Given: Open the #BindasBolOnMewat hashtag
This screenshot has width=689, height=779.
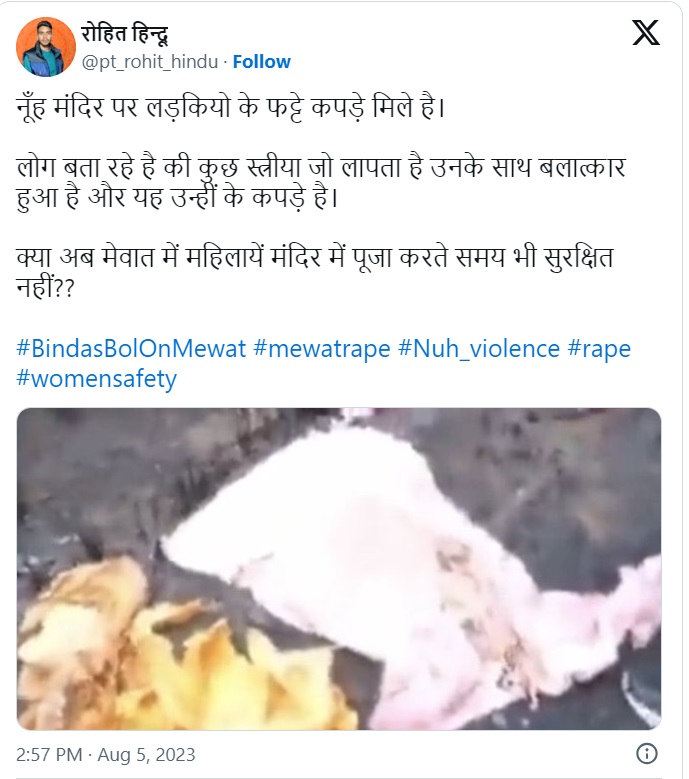Looking at the screenshot, I should 131,348.
